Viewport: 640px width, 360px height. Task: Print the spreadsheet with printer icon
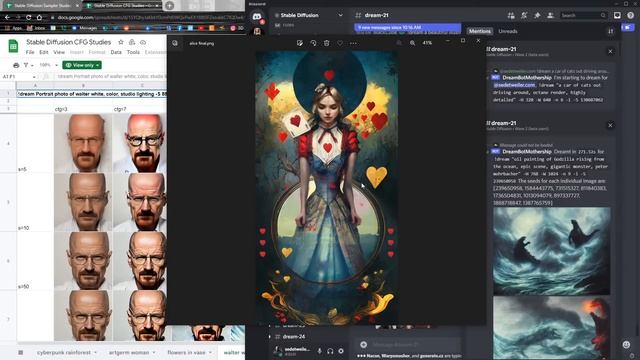(16, 65)
